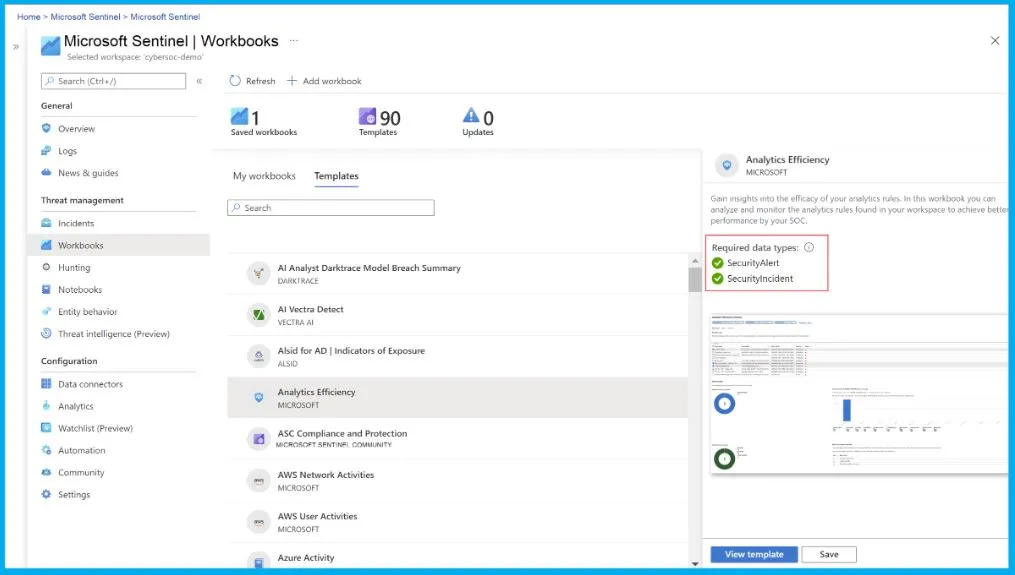Click the plus icon for Add workbook
1015x575 pixels.
coord(292,80)
